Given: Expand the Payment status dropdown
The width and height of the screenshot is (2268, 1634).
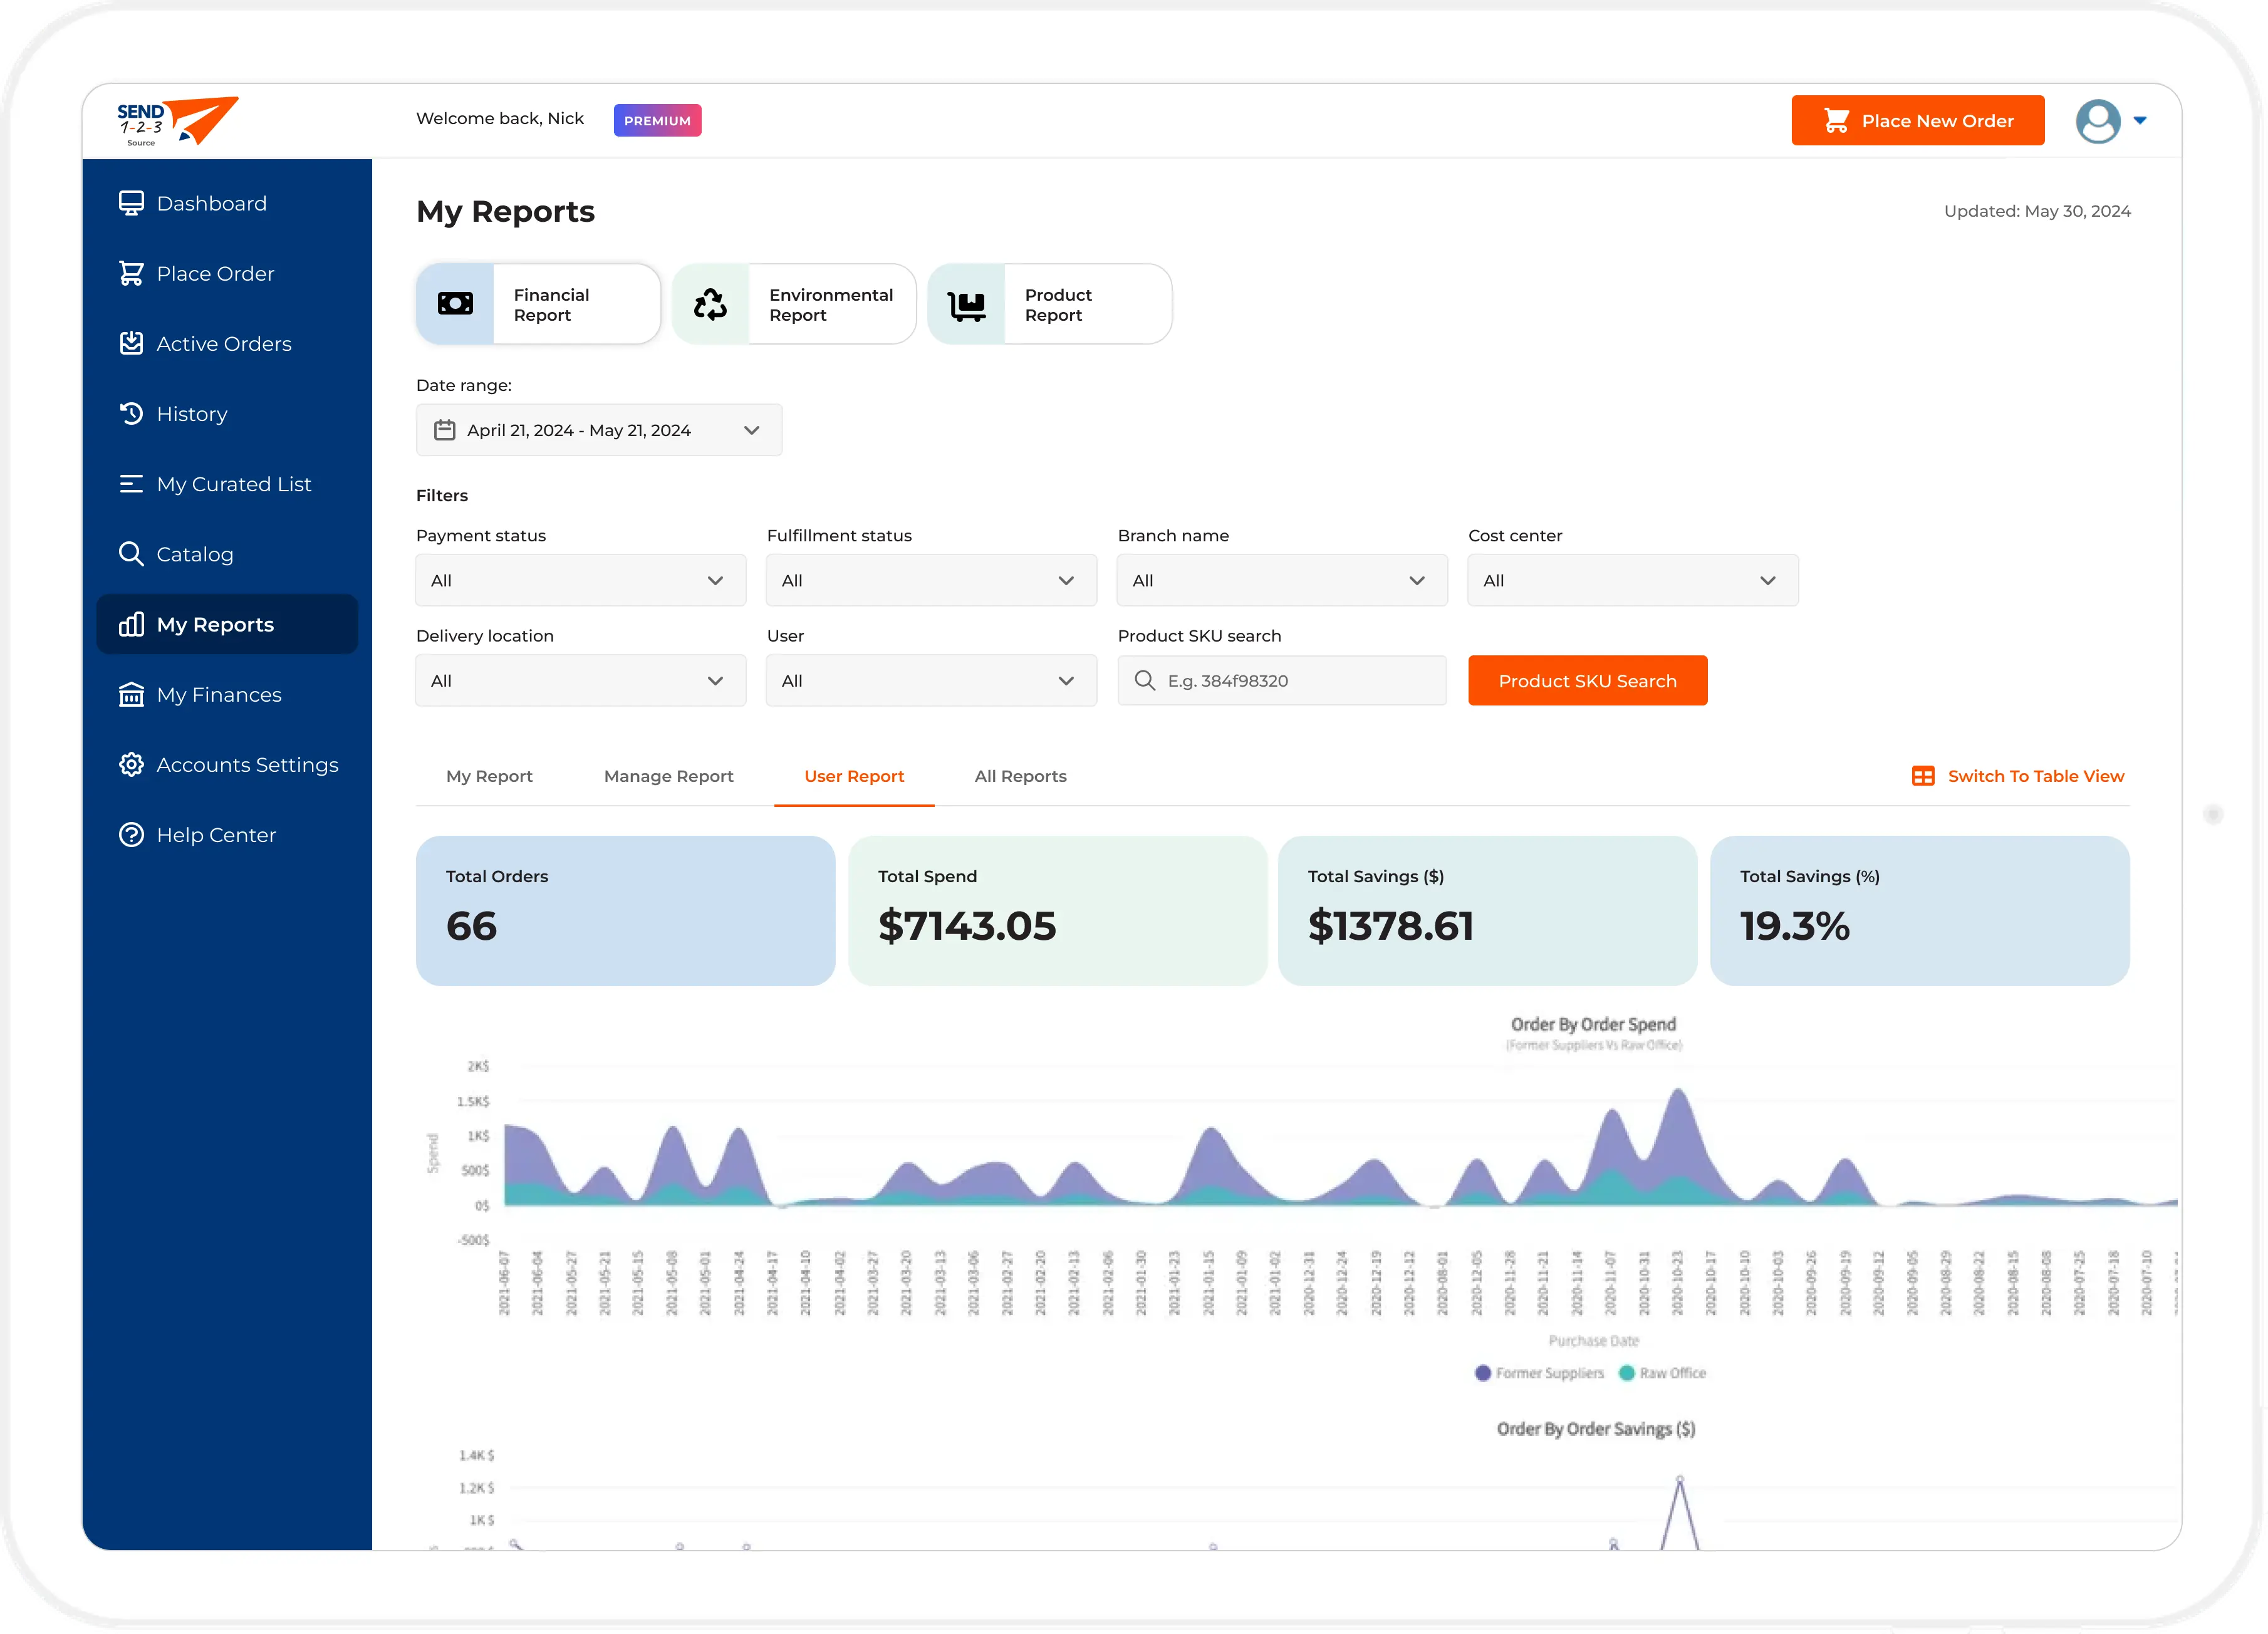Looking at the screenshot, I should pyautogui.click(x=581, y=580).
